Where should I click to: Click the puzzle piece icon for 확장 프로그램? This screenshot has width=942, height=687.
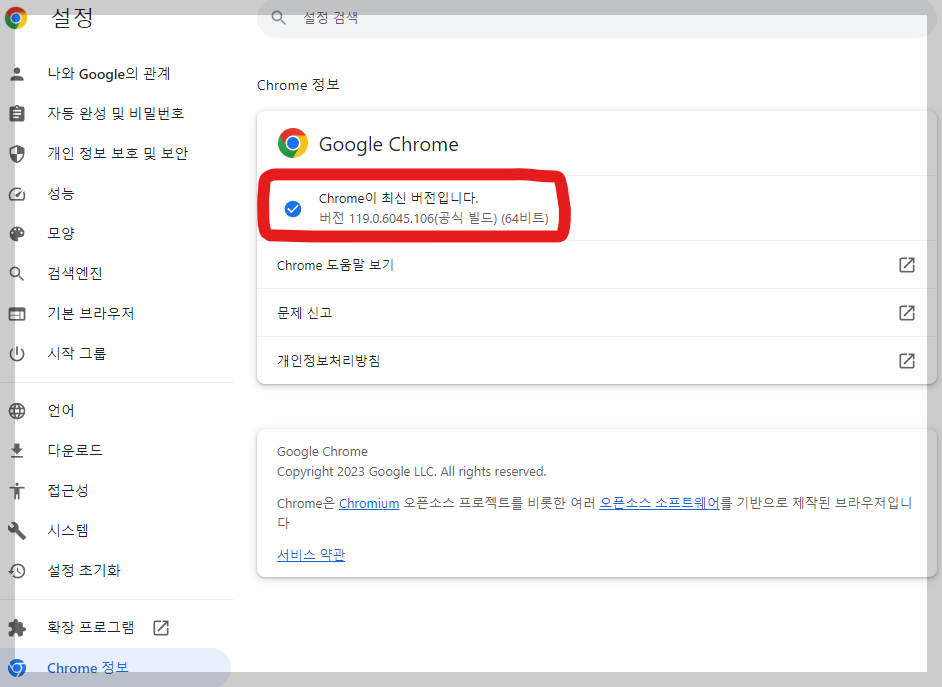point(17,628)
